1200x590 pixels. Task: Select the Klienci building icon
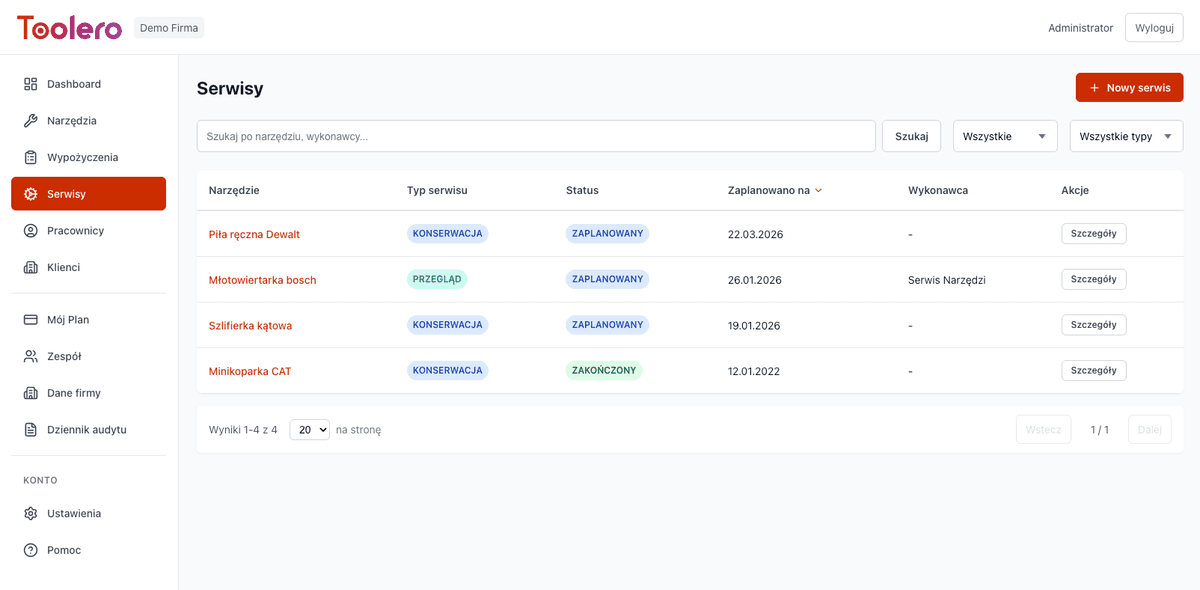click(29, 267)
